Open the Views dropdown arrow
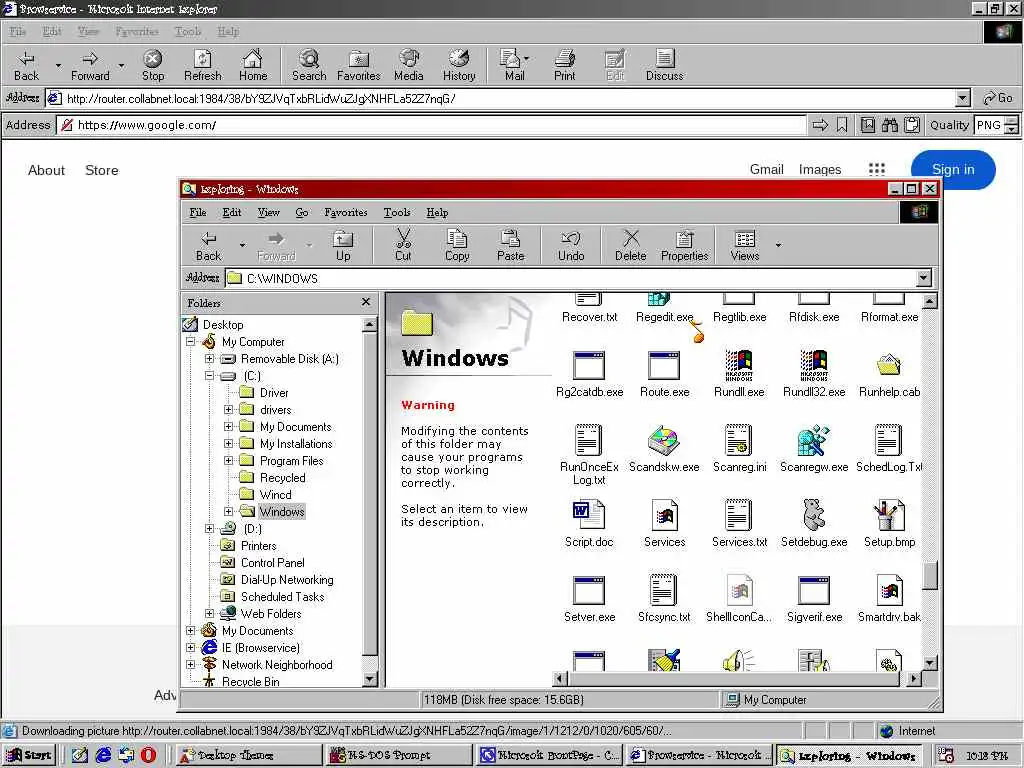The width and height of the screenshot is (1024, 768). tap(778, 245)
